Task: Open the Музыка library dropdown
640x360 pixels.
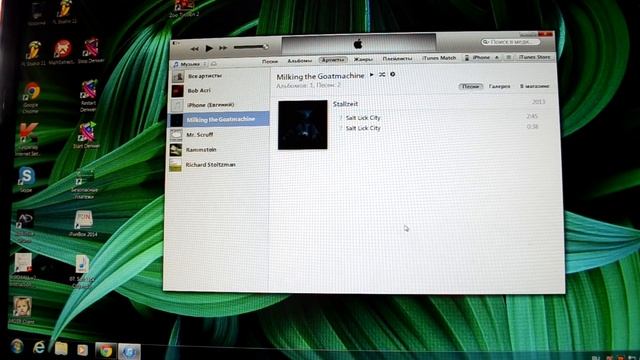Action: coord(190,64)
